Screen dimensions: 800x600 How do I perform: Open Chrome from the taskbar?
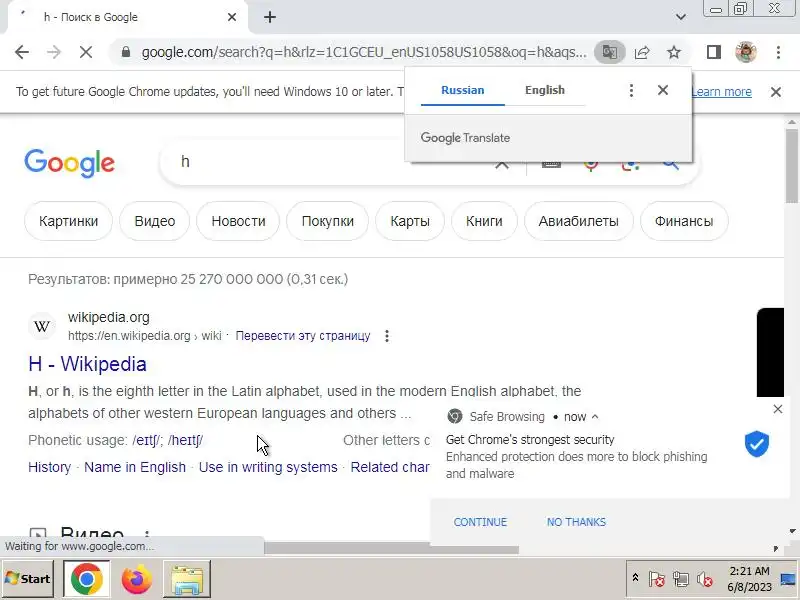[87, 579]
